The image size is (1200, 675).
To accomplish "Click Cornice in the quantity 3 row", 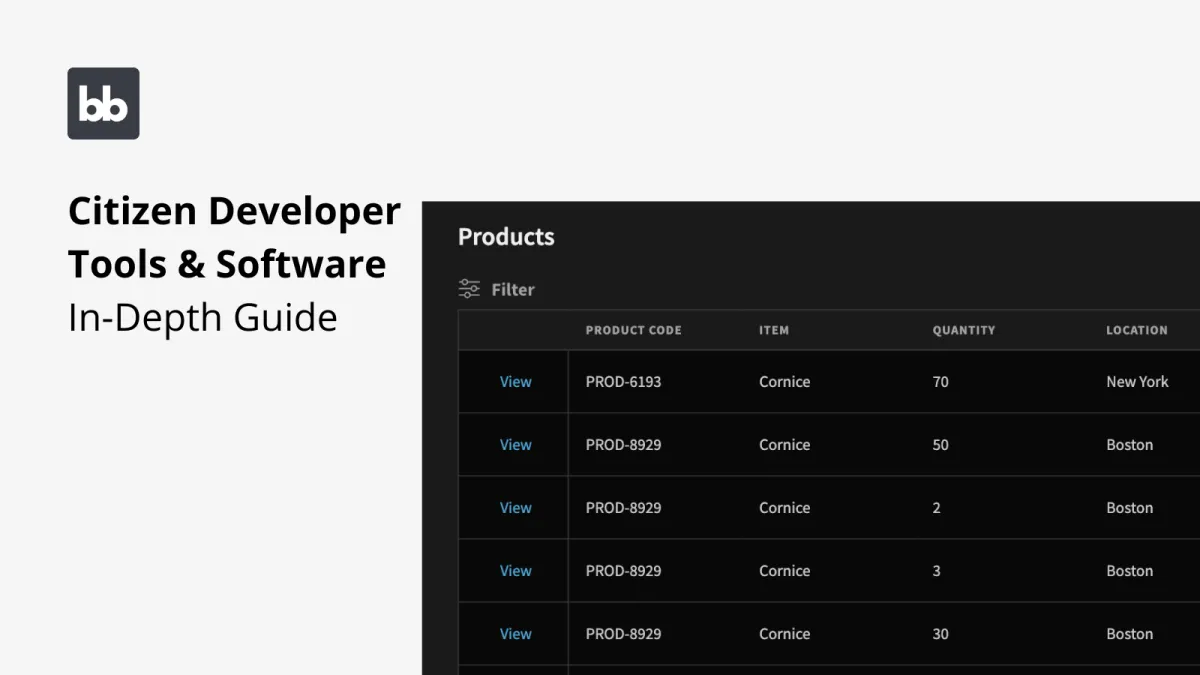I will pos(785,570).
